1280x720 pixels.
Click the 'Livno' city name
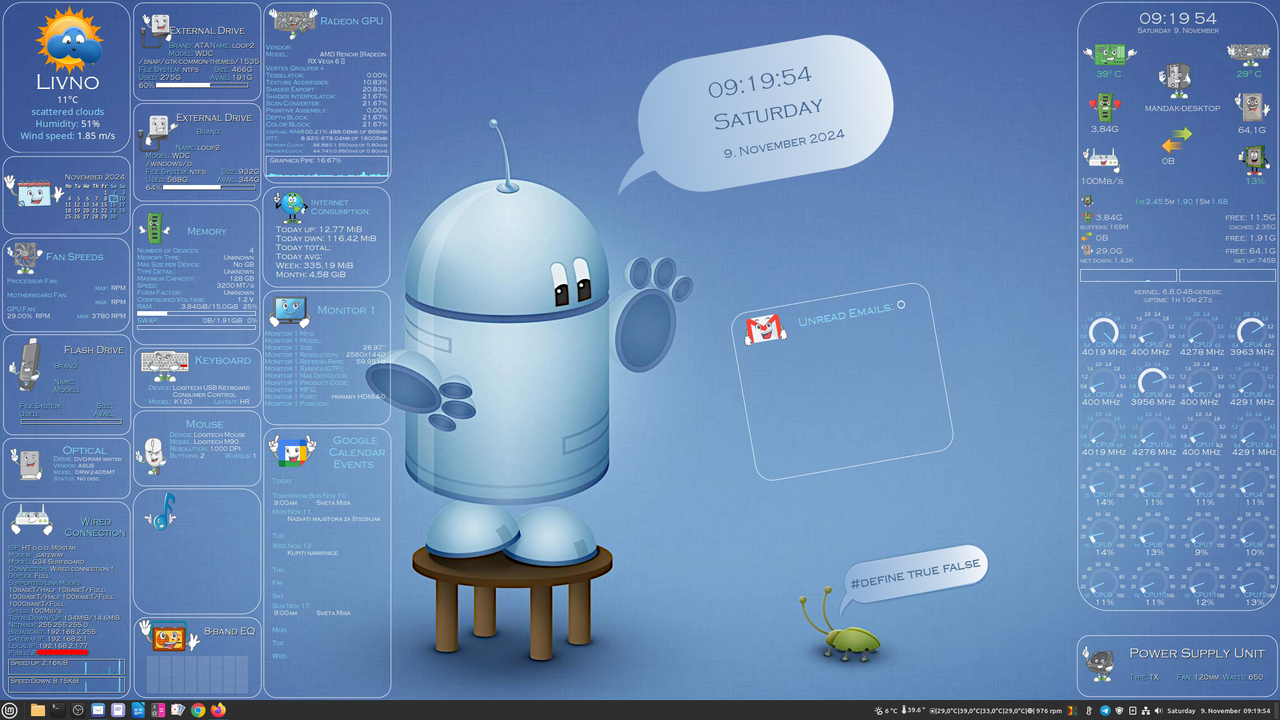pos(67,83)
